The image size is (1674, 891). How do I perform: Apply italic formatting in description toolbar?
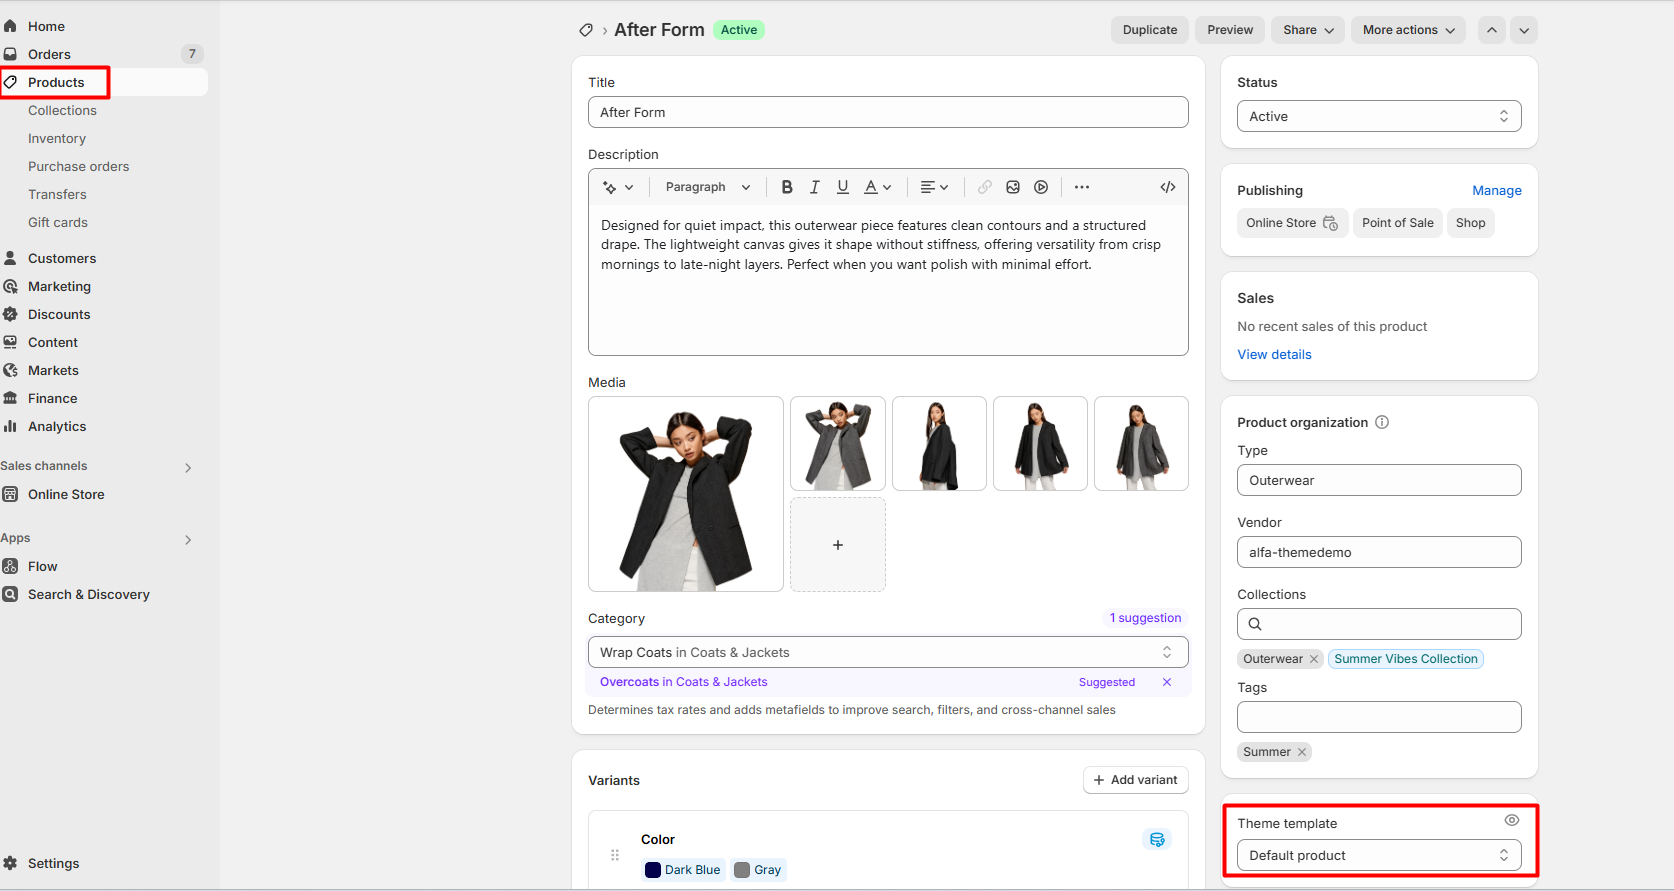pos(815,187)
